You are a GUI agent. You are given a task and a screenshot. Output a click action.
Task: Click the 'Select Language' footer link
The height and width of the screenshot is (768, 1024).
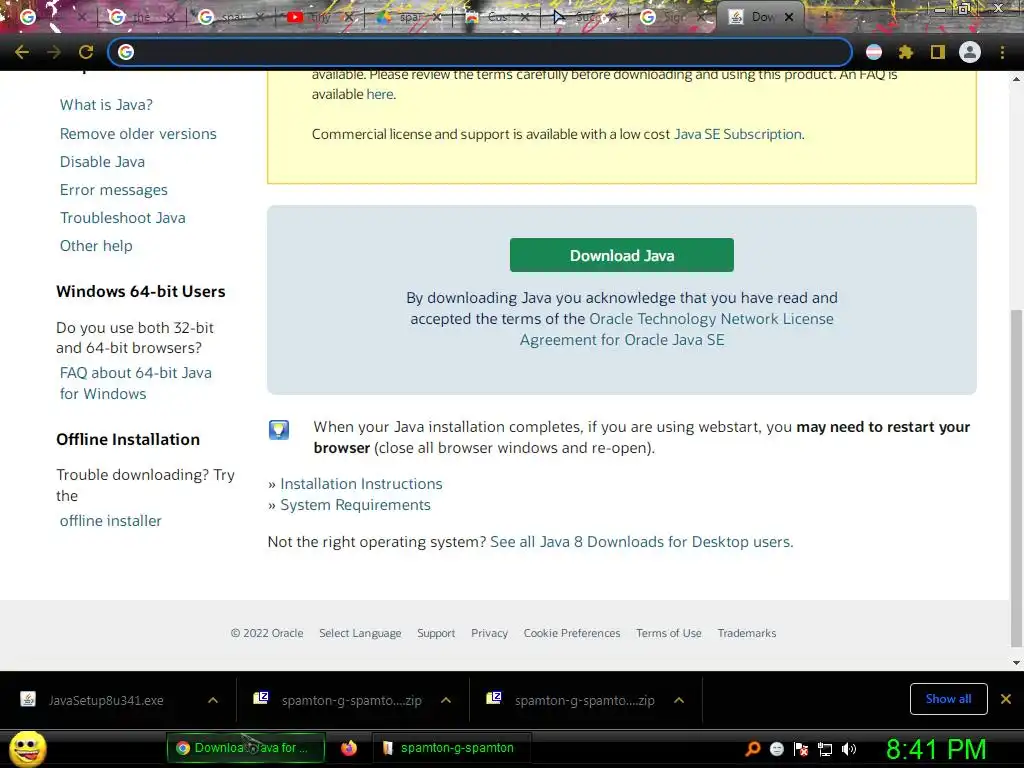pyautogui.click(x=360, y=633)
